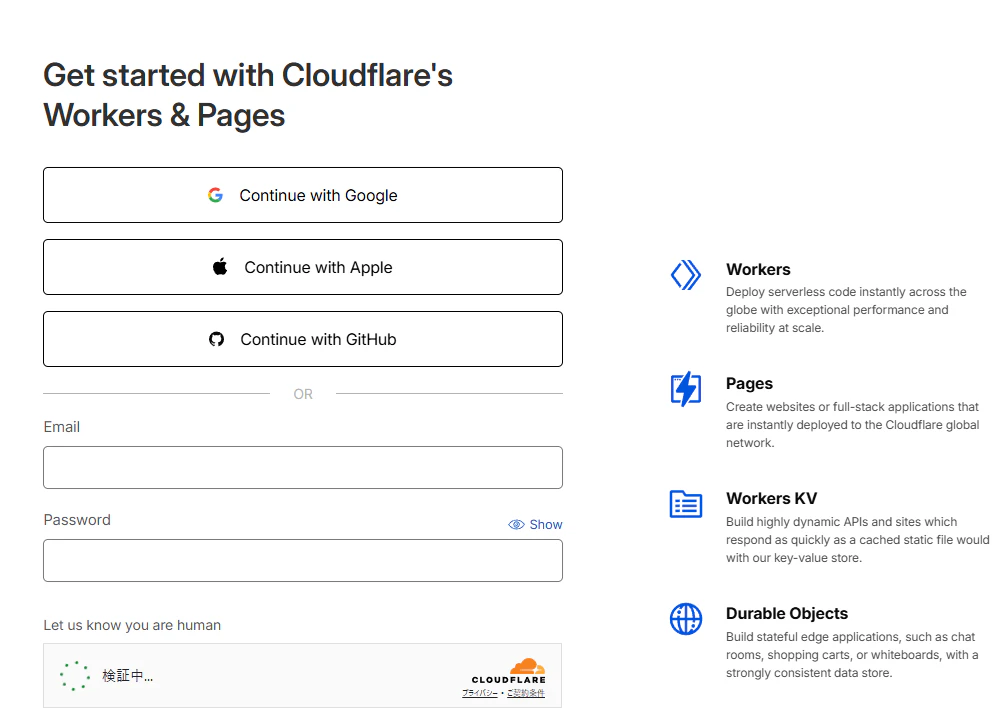Click the Pages lightning bolt icon
998x724 pixels.
coord(686,389)
